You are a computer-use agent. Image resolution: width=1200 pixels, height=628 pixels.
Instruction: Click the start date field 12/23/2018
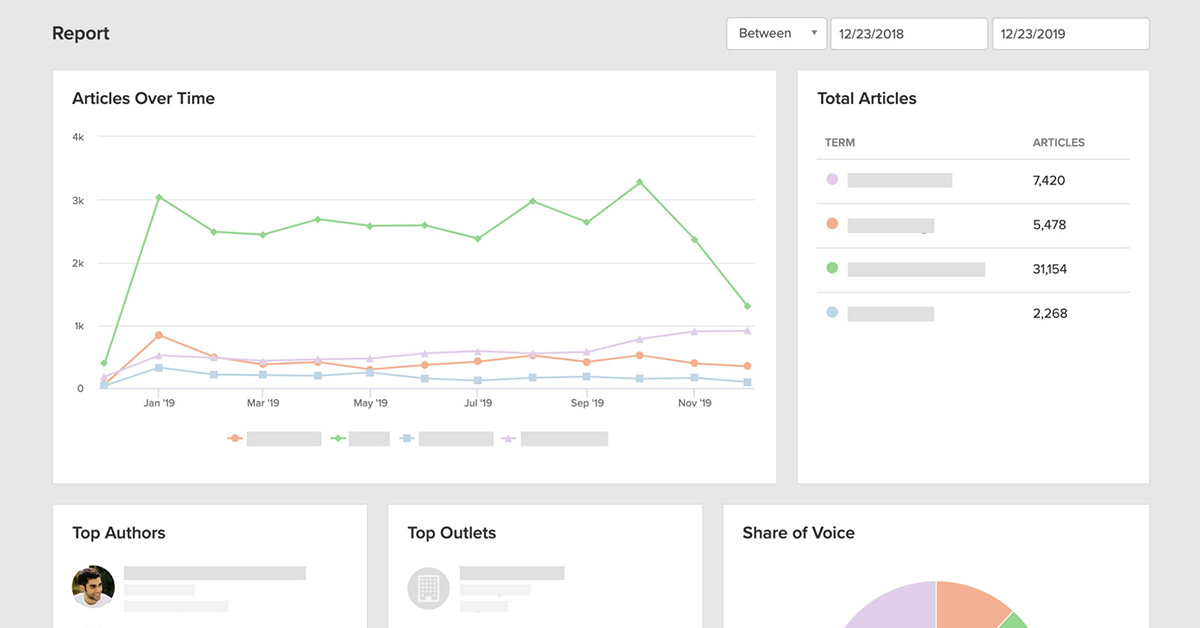[x=908, y=33]
